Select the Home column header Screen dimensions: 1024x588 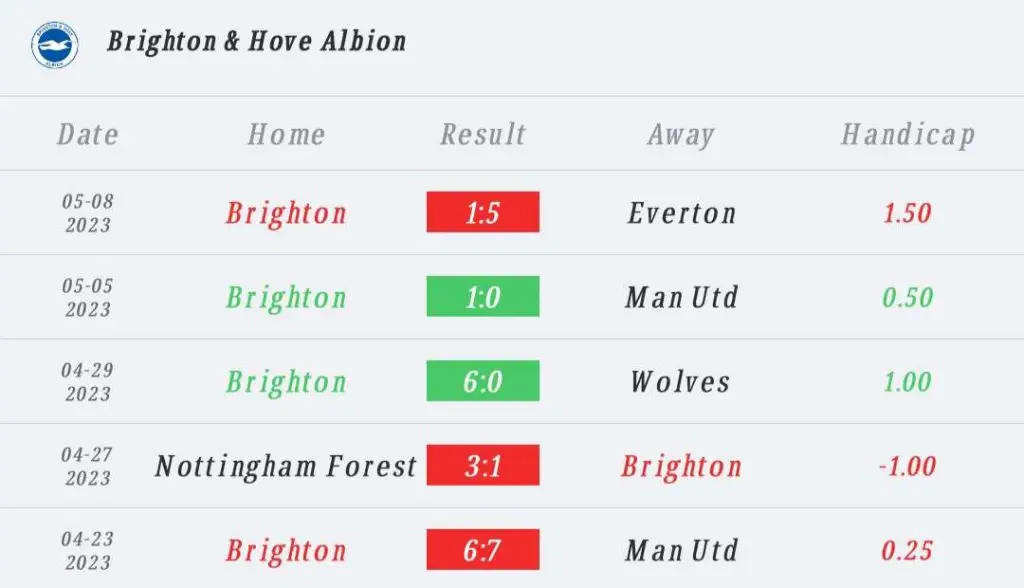pyautogui.click(x=286, y=135)
